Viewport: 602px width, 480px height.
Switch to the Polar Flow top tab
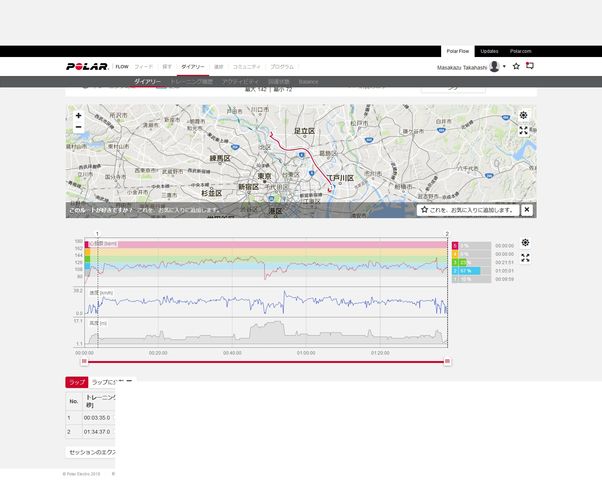coord(458,51)
